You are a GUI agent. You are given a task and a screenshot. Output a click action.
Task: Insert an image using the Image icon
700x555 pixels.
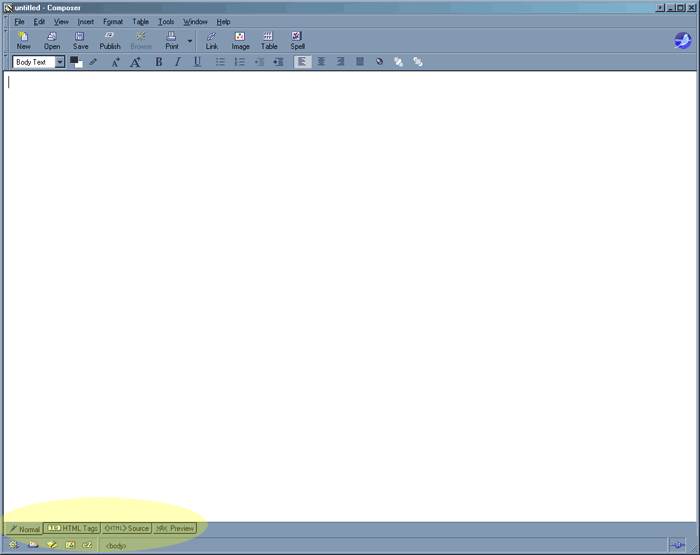pos(240,40)
